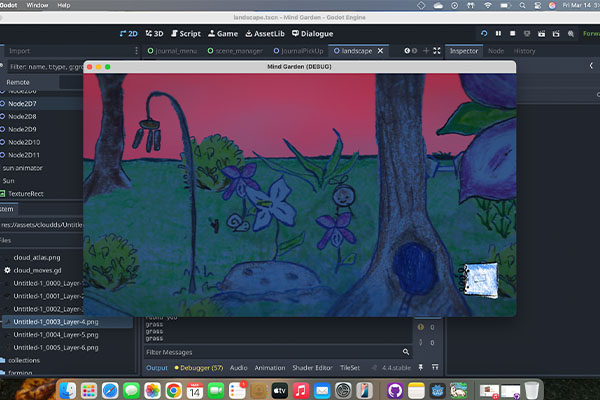Open the Animation bottom panel
The height and width of the screenshot is (400, 600).
[x=270, y=368]
